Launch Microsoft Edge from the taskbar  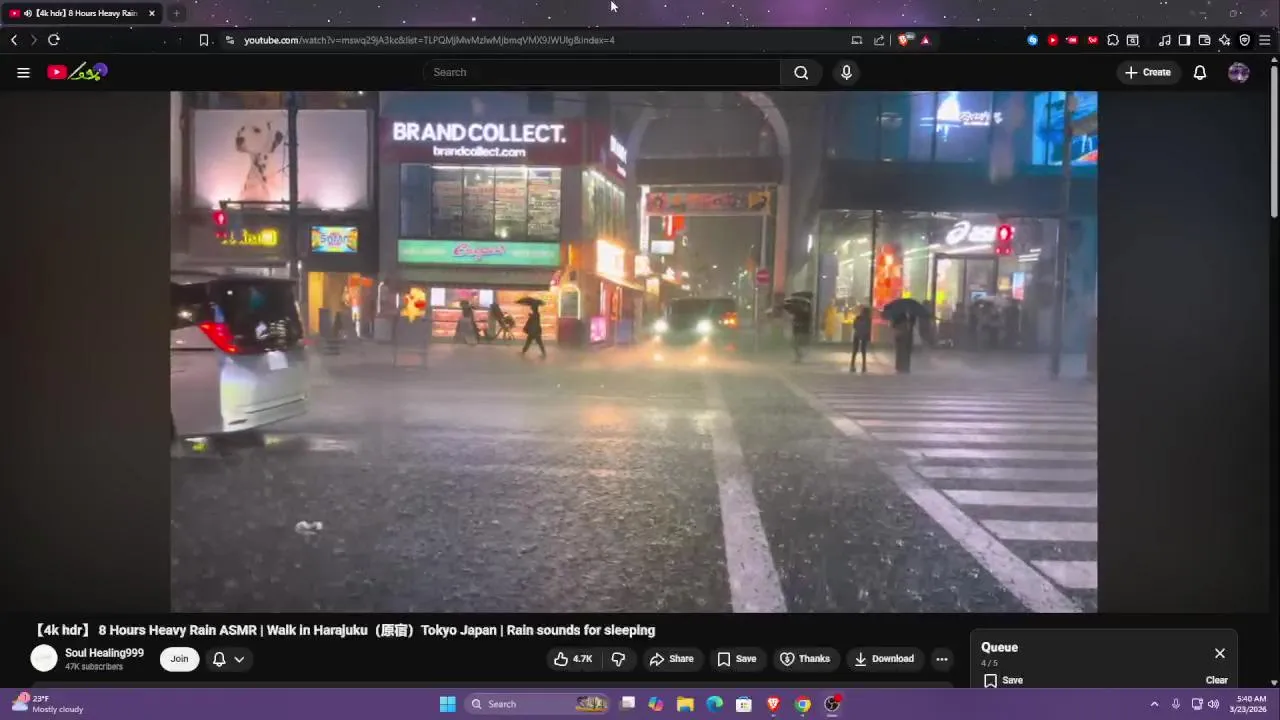pyautogui.click(x=714, y=704)
